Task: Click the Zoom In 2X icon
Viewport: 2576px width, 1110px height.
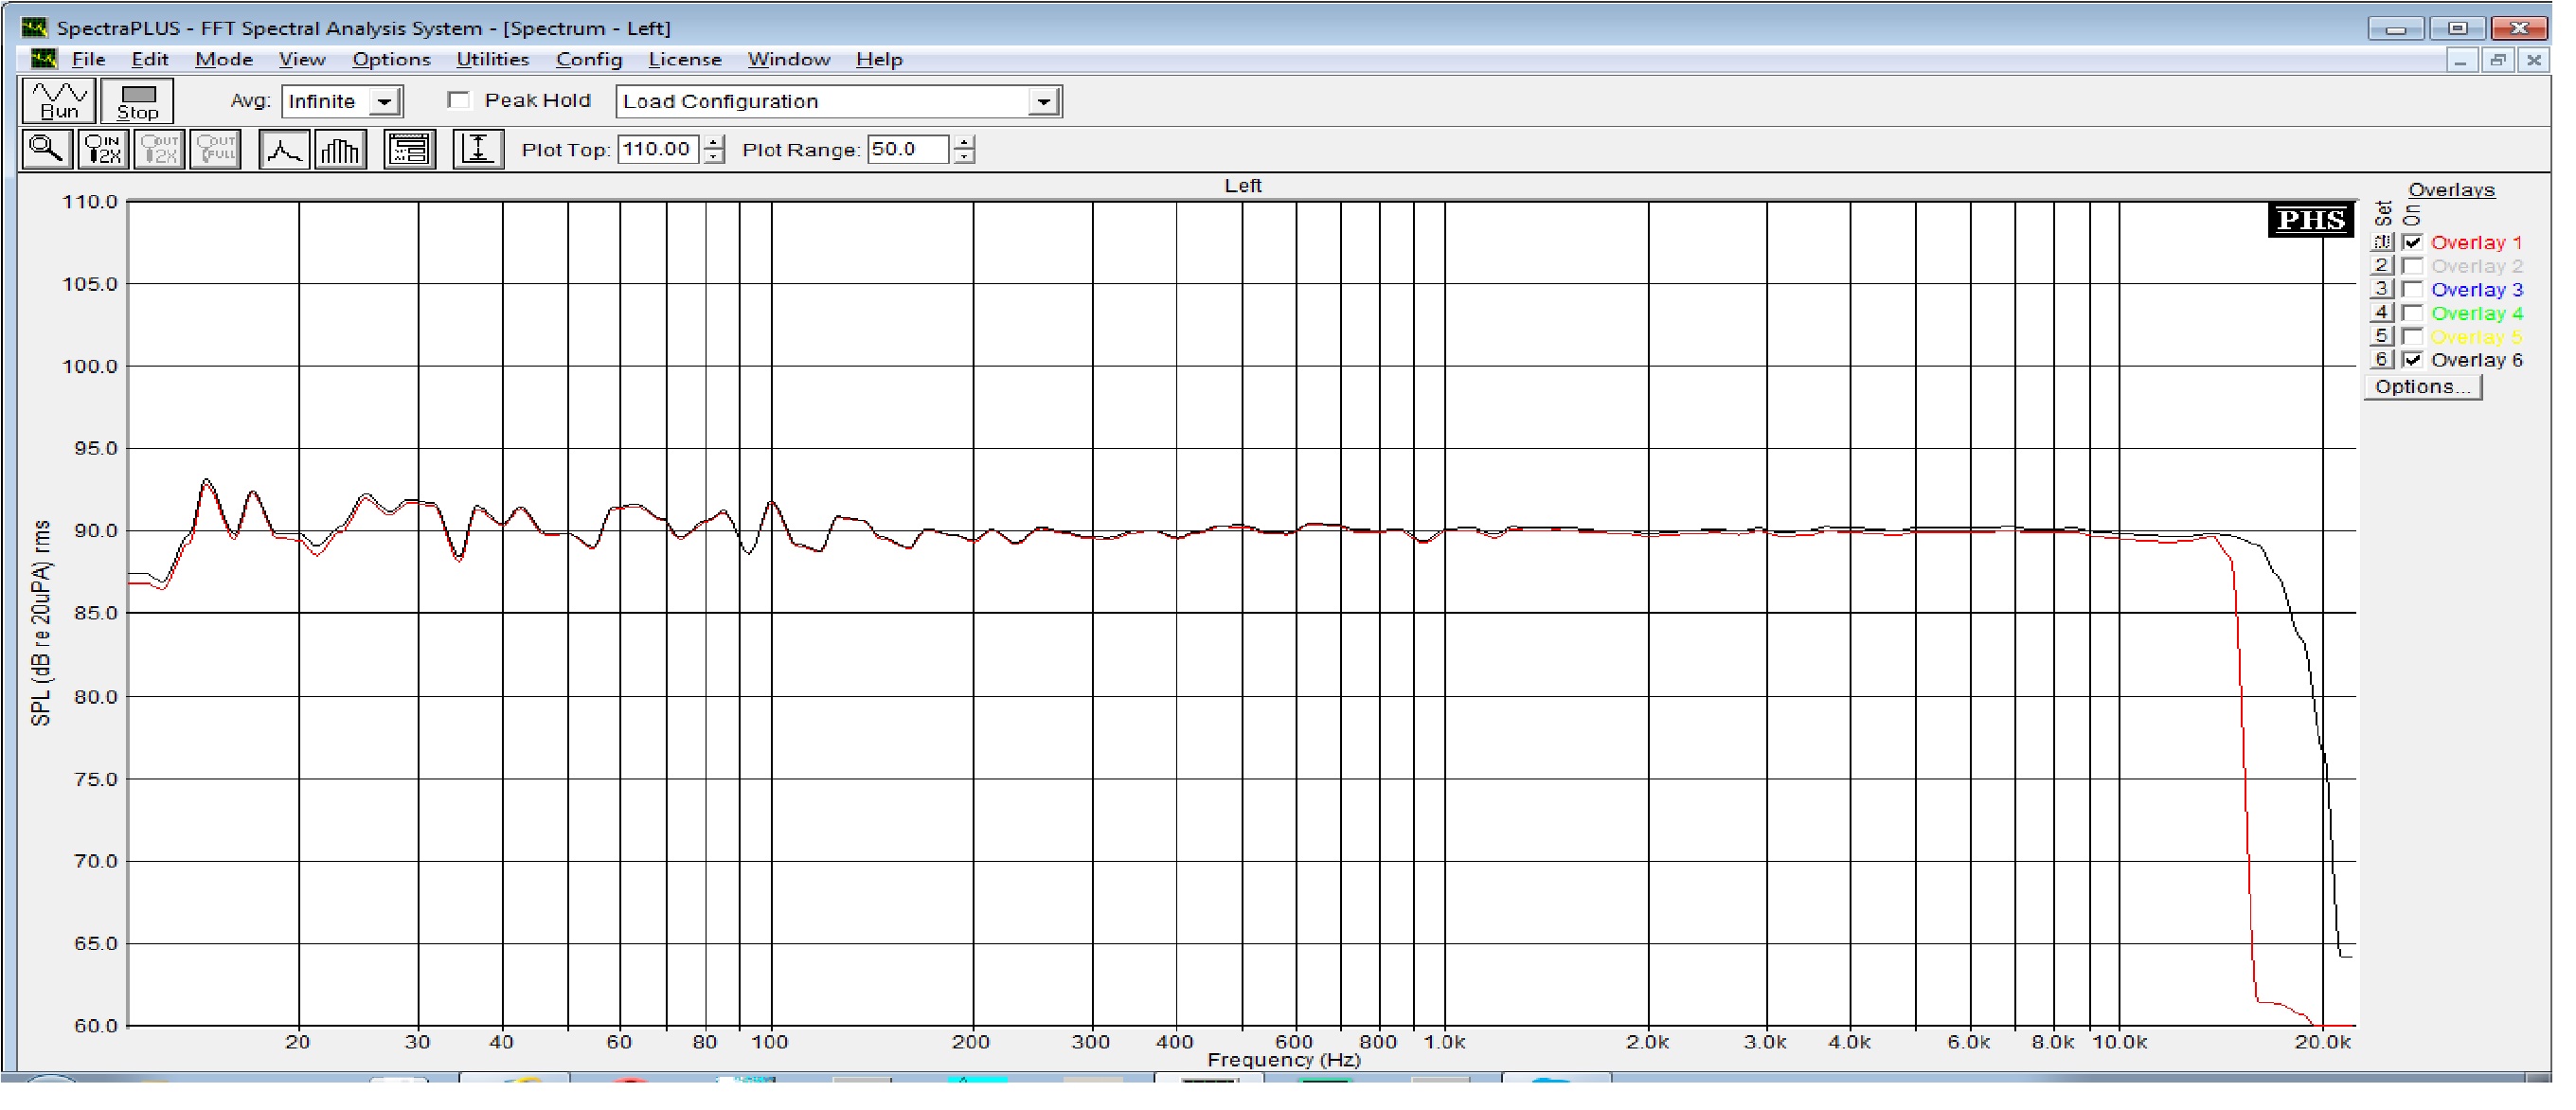Action: pyautogui.click(x=103, y=150)
